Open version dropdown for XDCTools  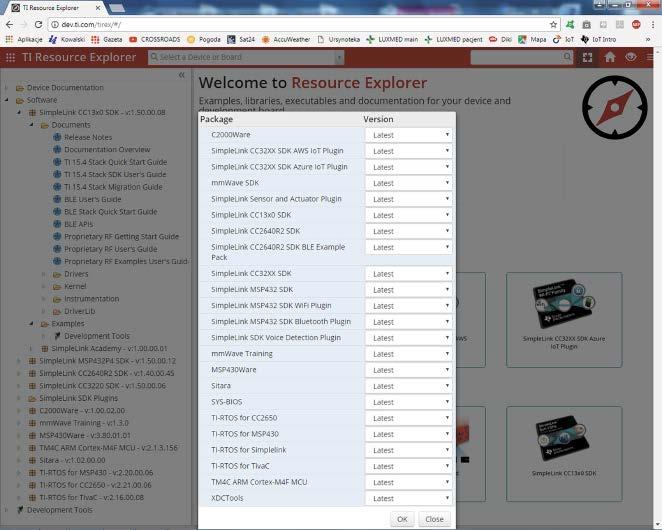(409, 499)
